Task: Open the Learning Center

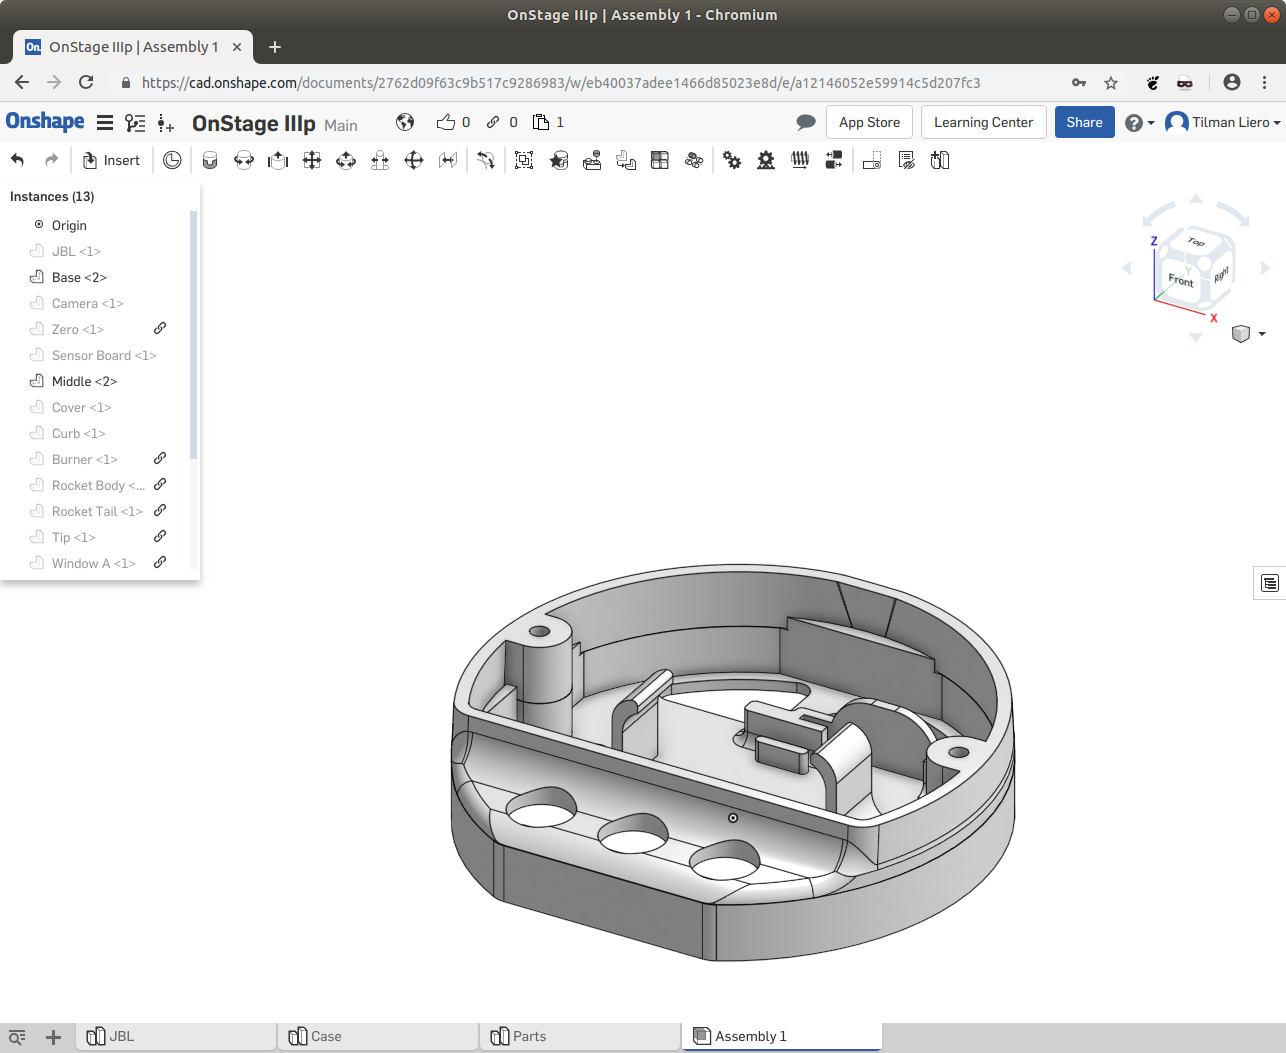Action: coord(983,122)
